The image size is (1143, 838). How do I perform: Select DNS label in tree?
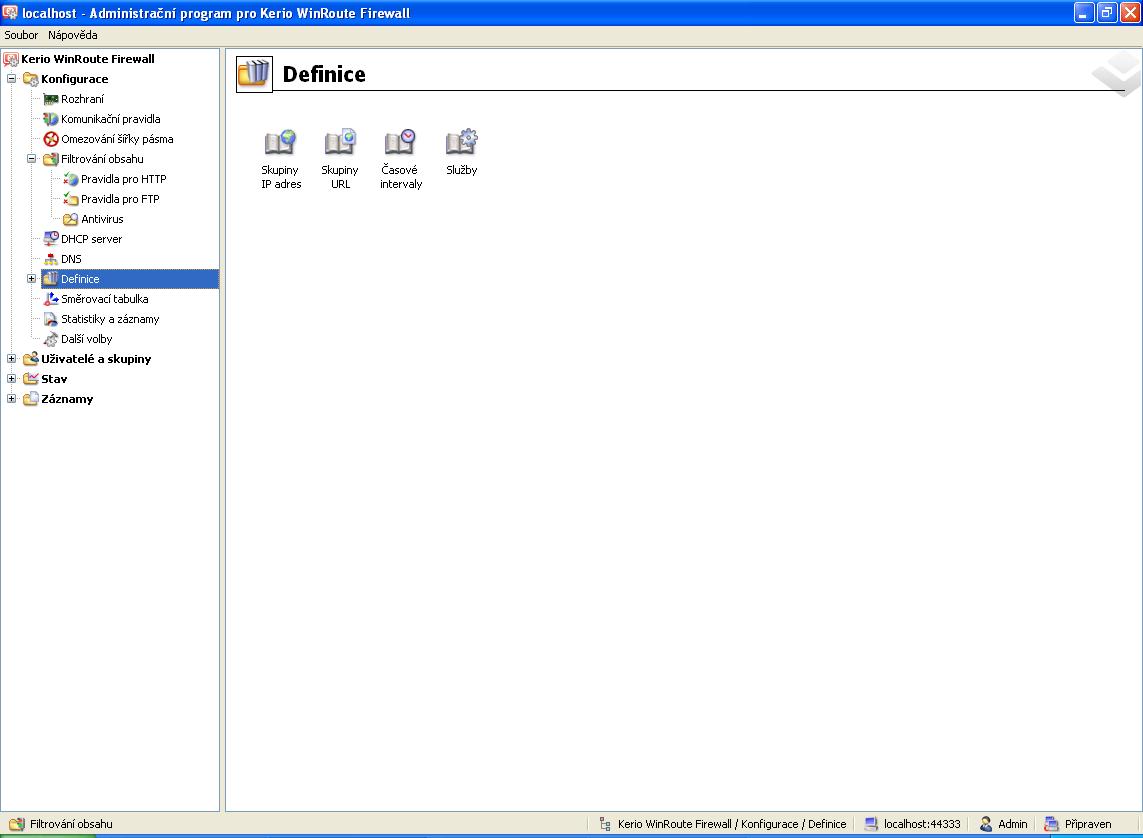(x=71, y=259)
